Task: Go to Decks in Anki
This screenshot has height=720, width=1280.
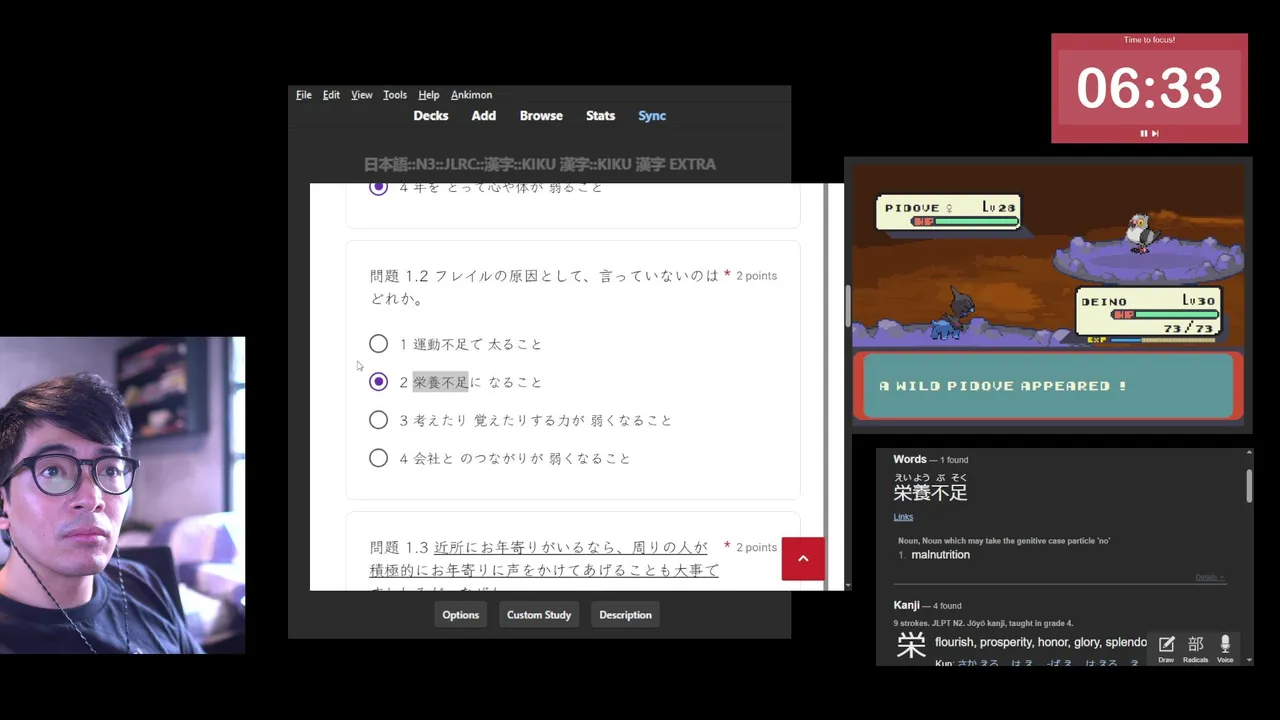Action: (x=431, y=116)
